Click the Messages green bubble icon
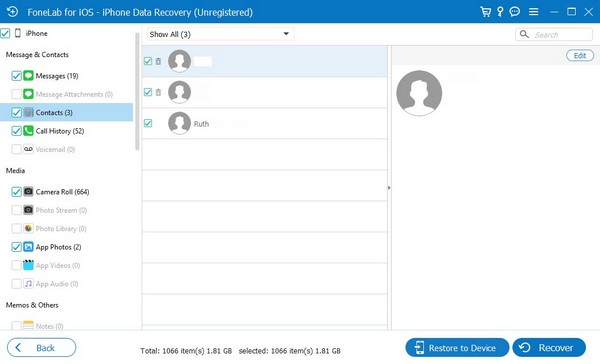 click(28, 75)
